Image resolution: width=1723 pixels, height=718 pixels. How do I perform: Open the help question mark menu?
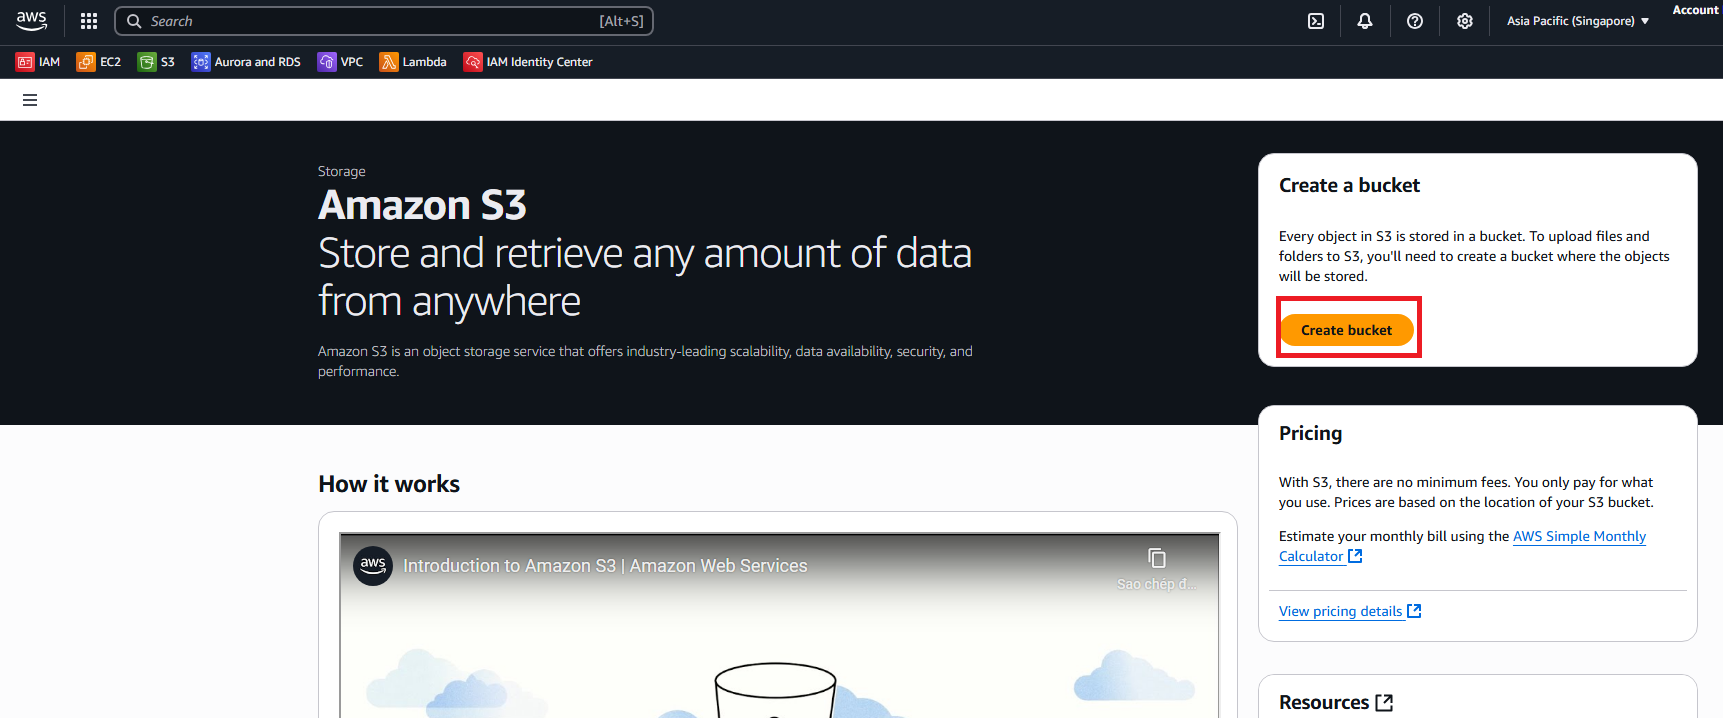point(1415,21)
